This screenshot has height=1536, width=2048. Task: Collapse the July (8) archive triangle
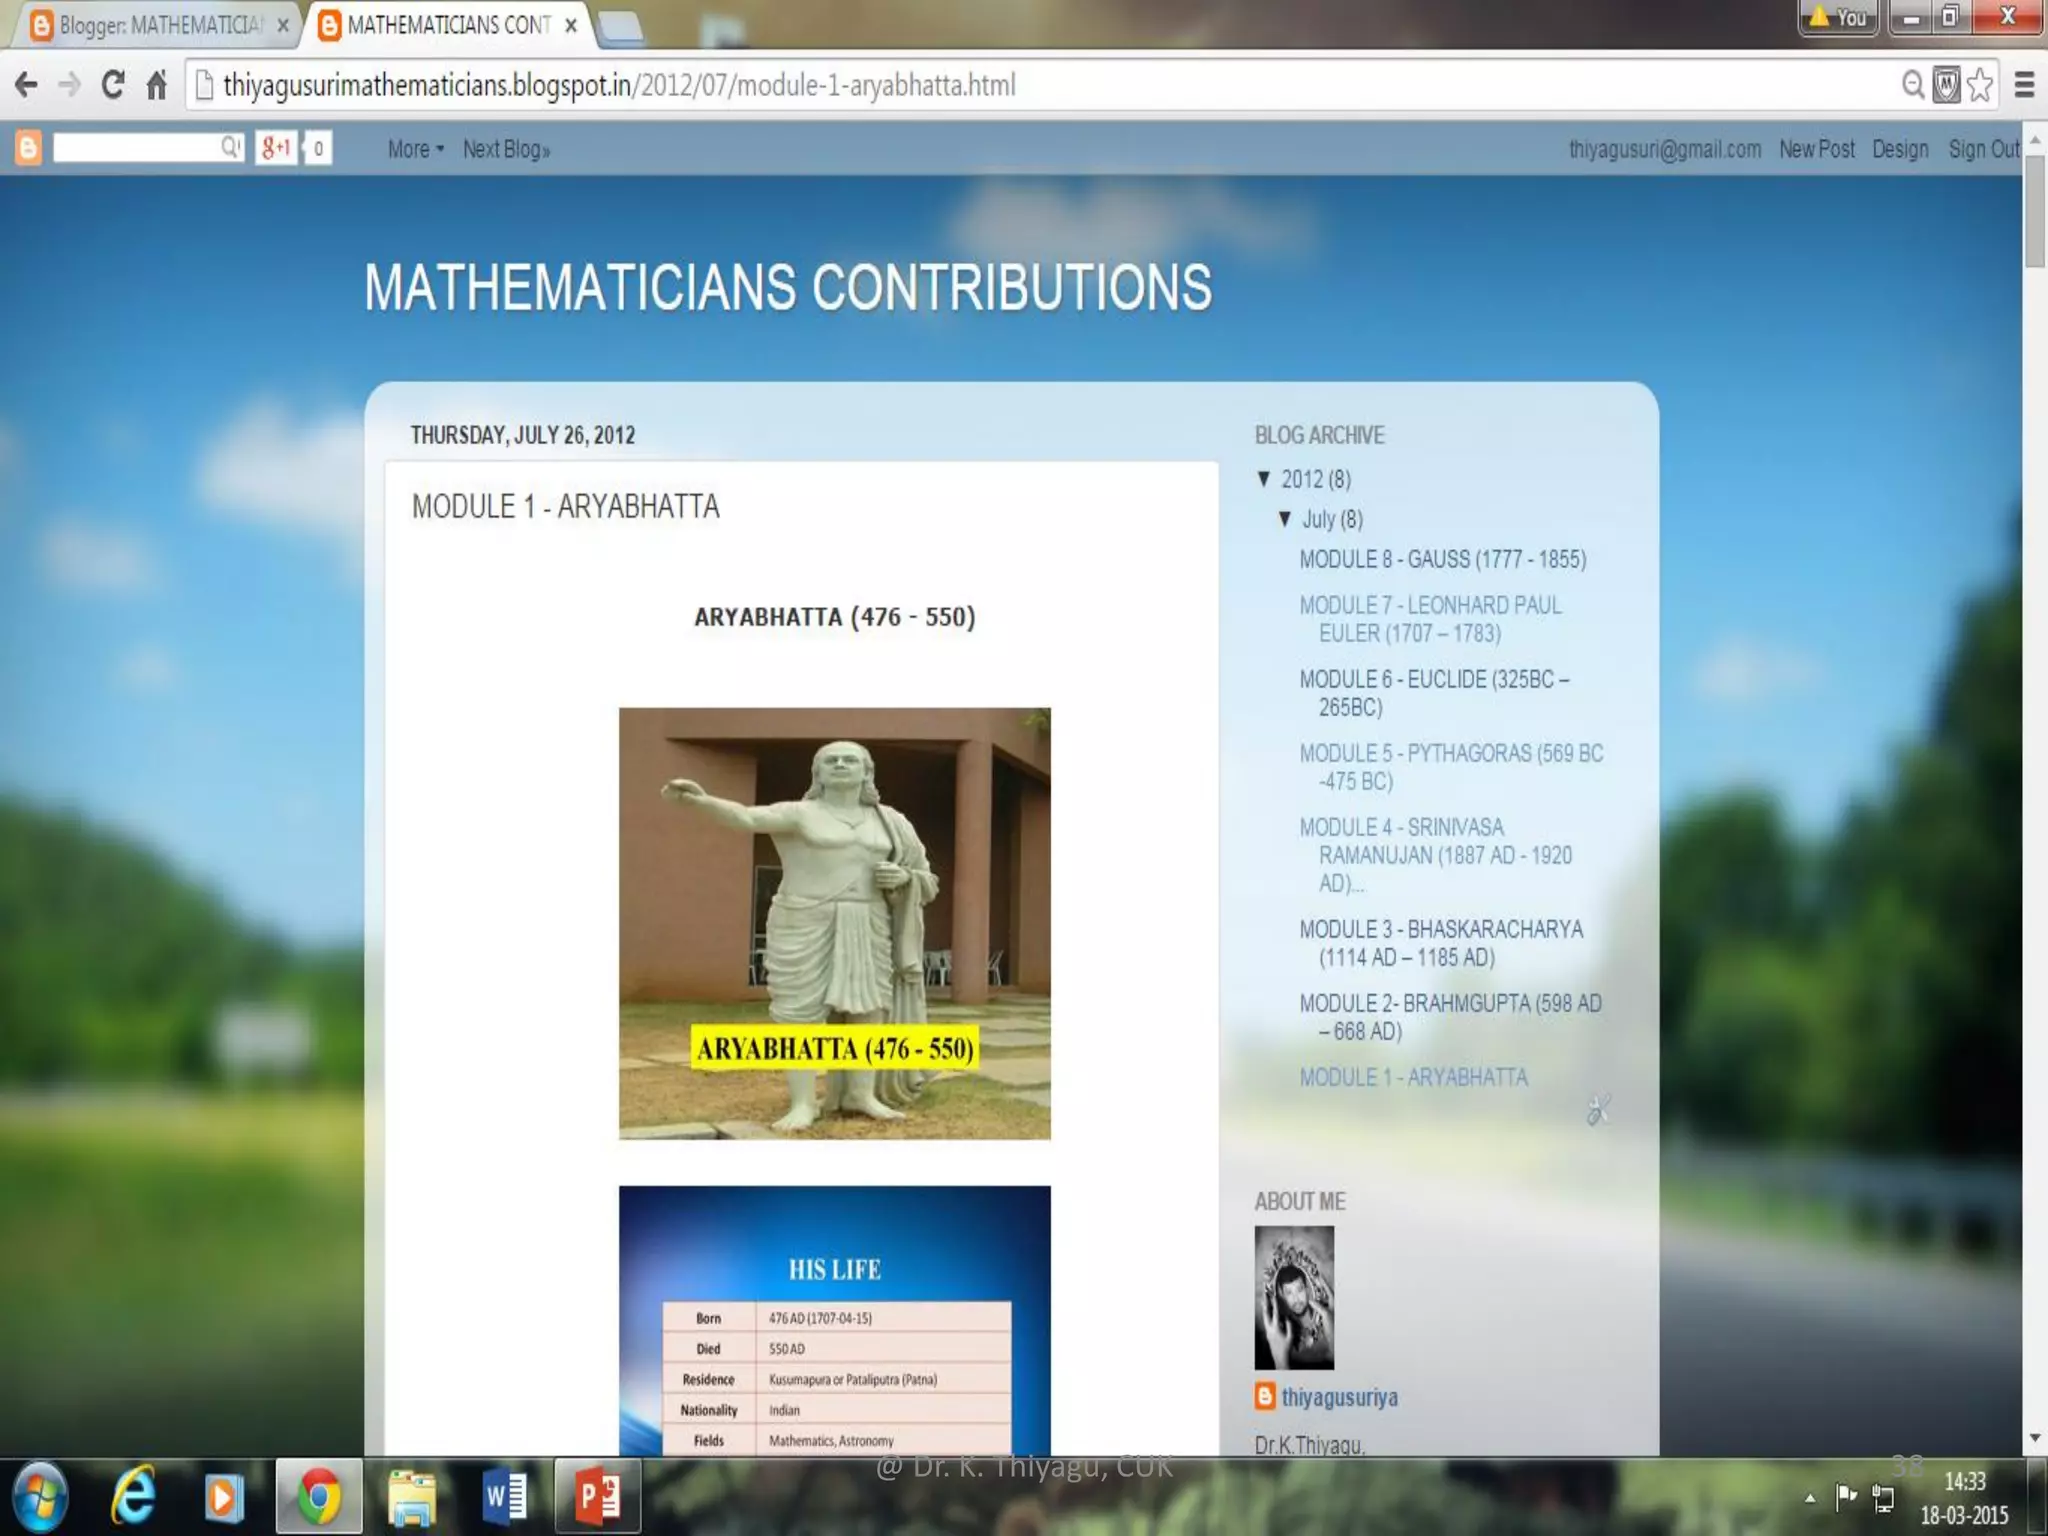[x=1285, y=518]
